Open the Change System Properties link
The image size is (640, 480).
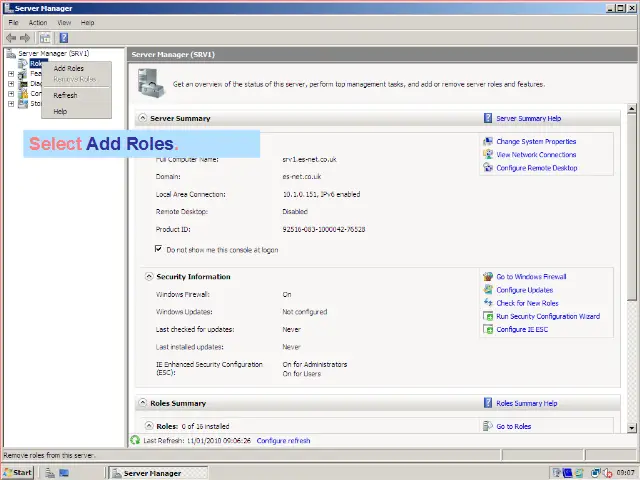click(x=536, y=142)
